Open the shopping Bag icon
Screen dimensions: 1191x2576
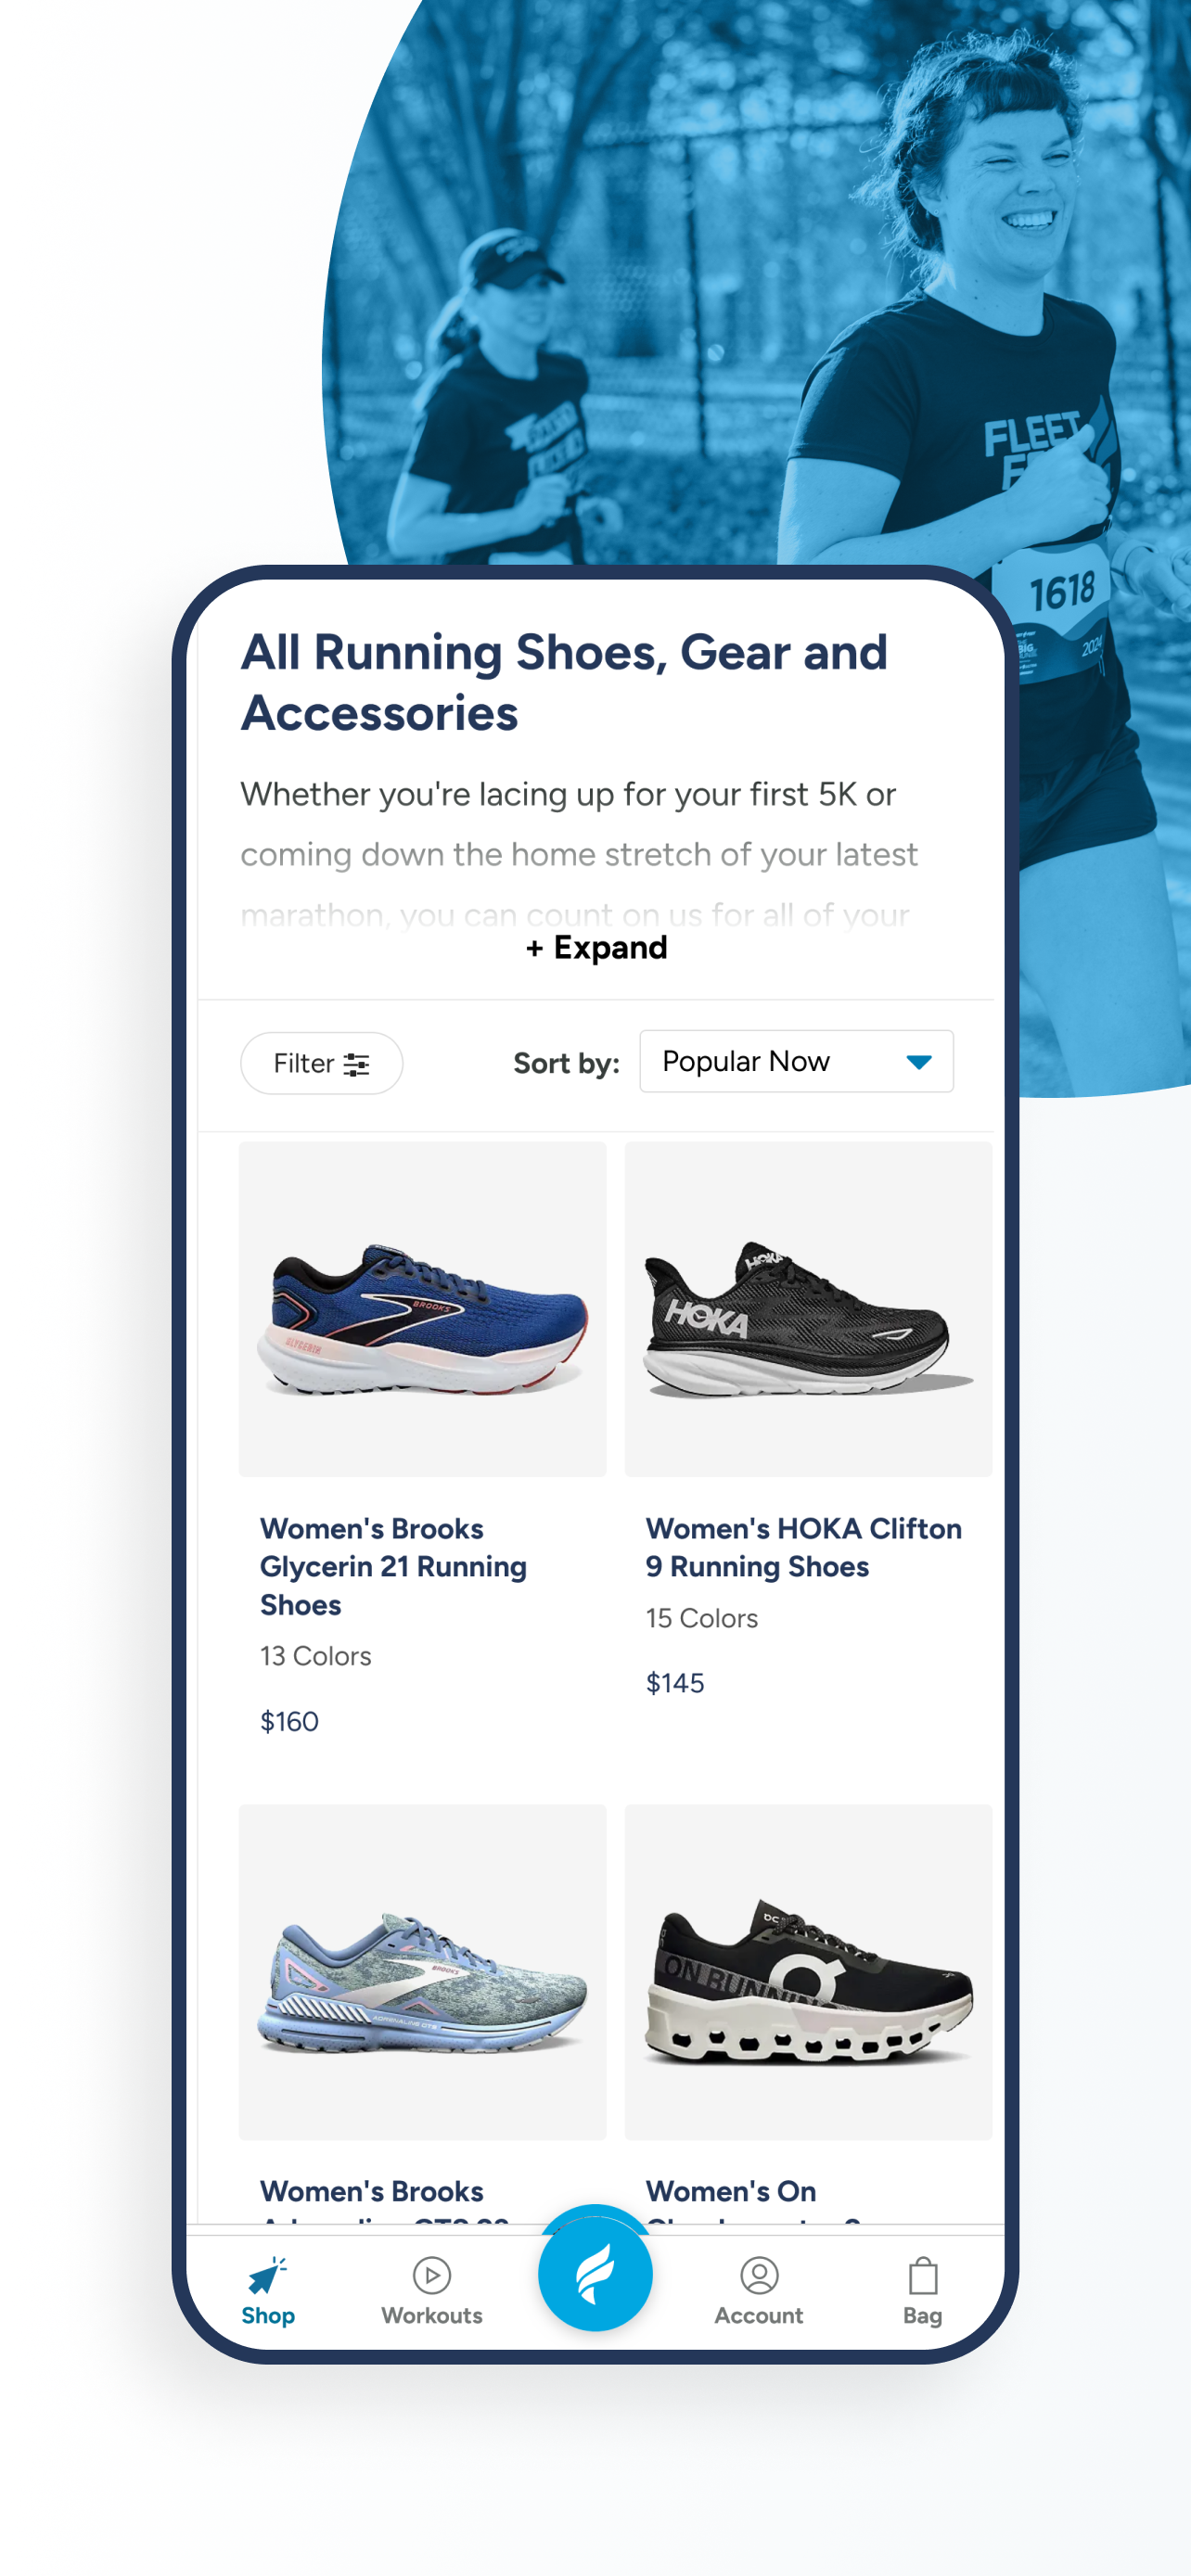point(922,2275)
